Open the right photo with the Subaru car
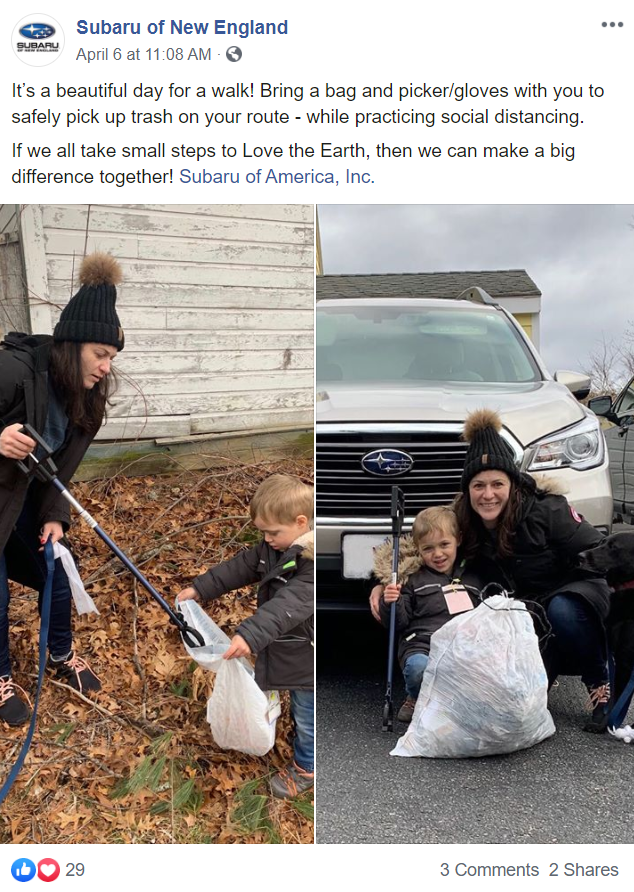634x892 pixels. click(x=475, y=523)
